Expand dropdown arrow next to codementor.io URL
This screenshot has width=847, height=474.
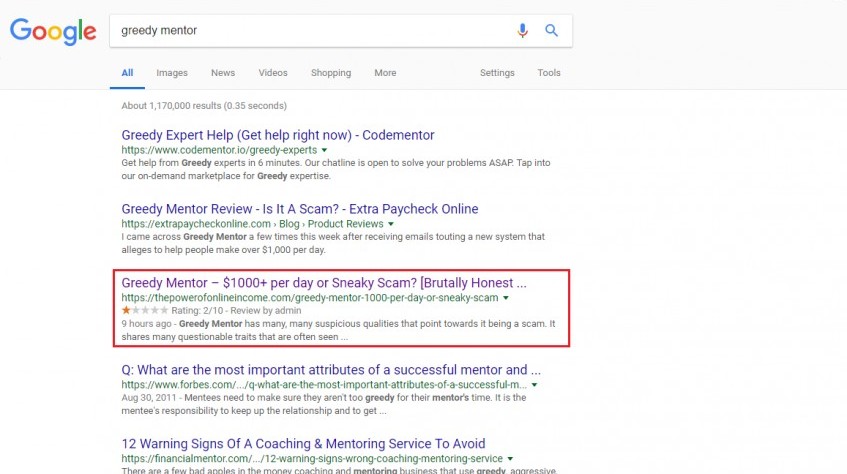[x=324, y=150]
